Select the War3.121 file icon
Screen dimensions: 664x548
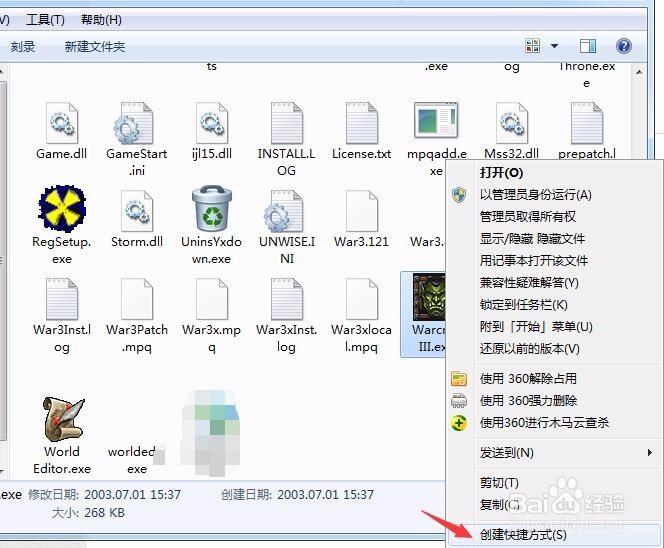click(362, 211)
